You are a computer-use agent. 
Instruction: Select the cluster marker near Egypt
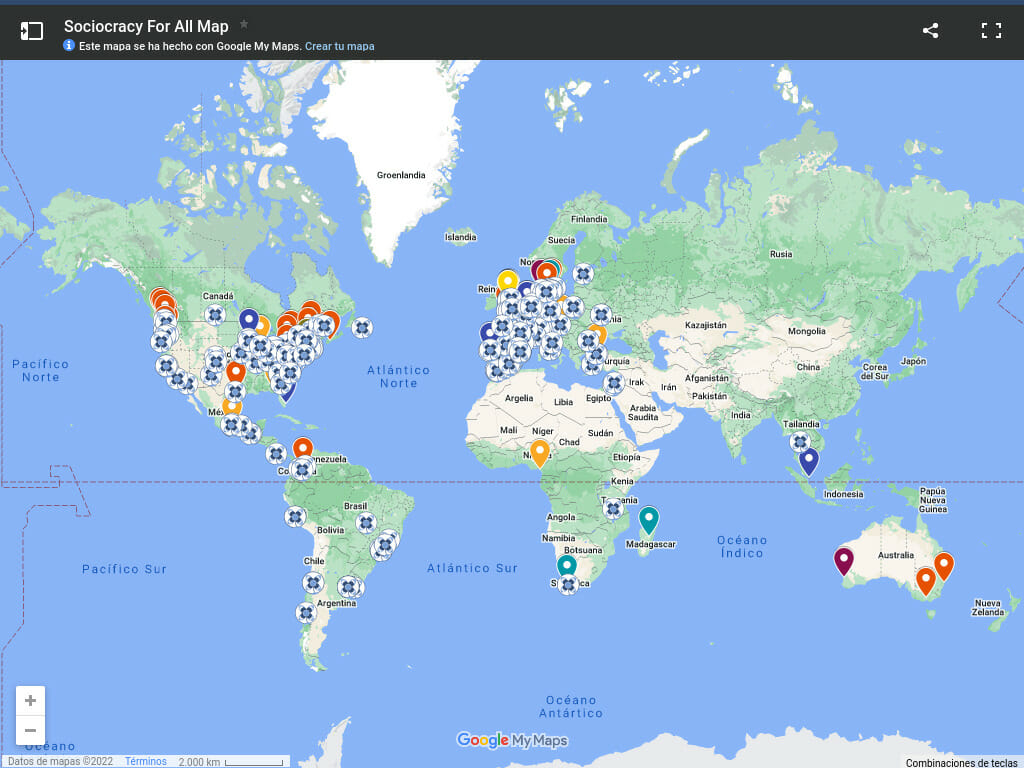pos(612,382)
